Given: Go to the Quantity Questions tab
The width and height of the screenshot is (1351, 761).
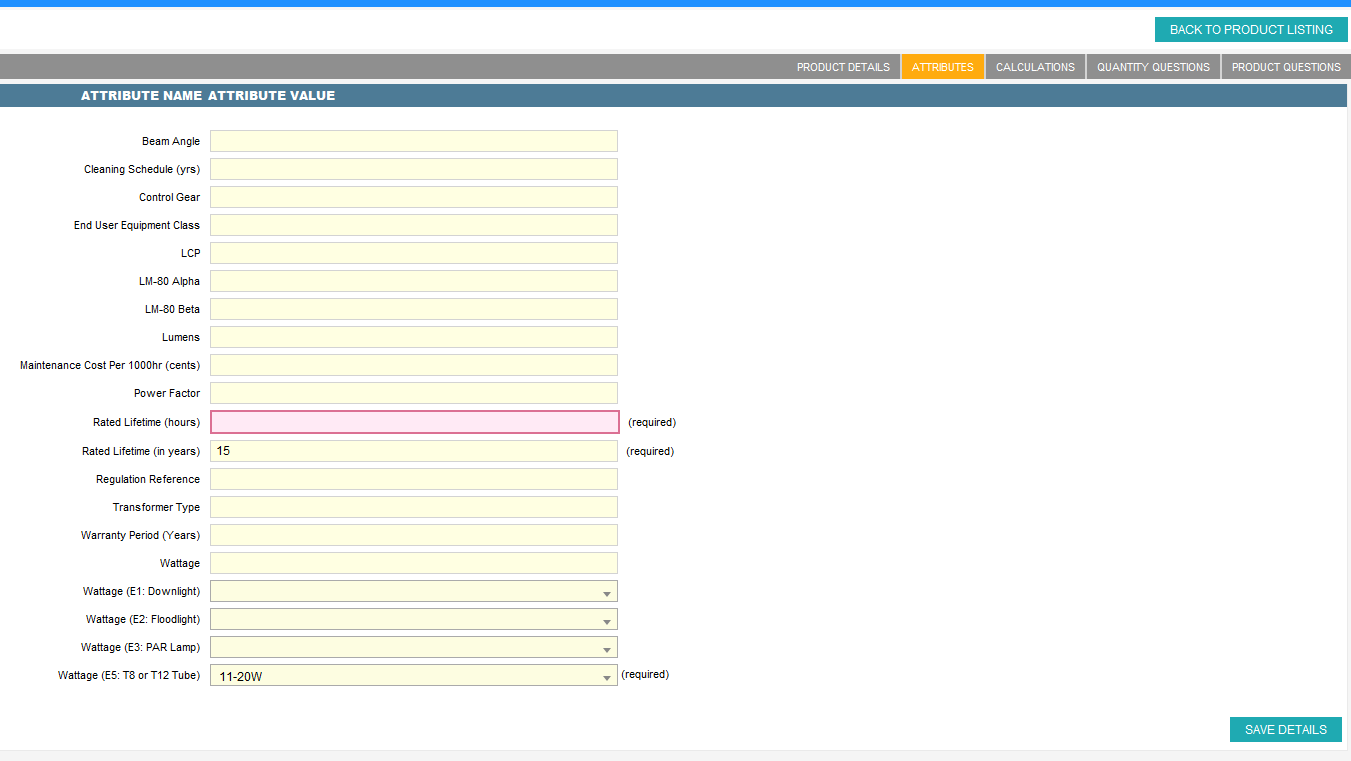Looking at the screenshot, I should 1153,67.
